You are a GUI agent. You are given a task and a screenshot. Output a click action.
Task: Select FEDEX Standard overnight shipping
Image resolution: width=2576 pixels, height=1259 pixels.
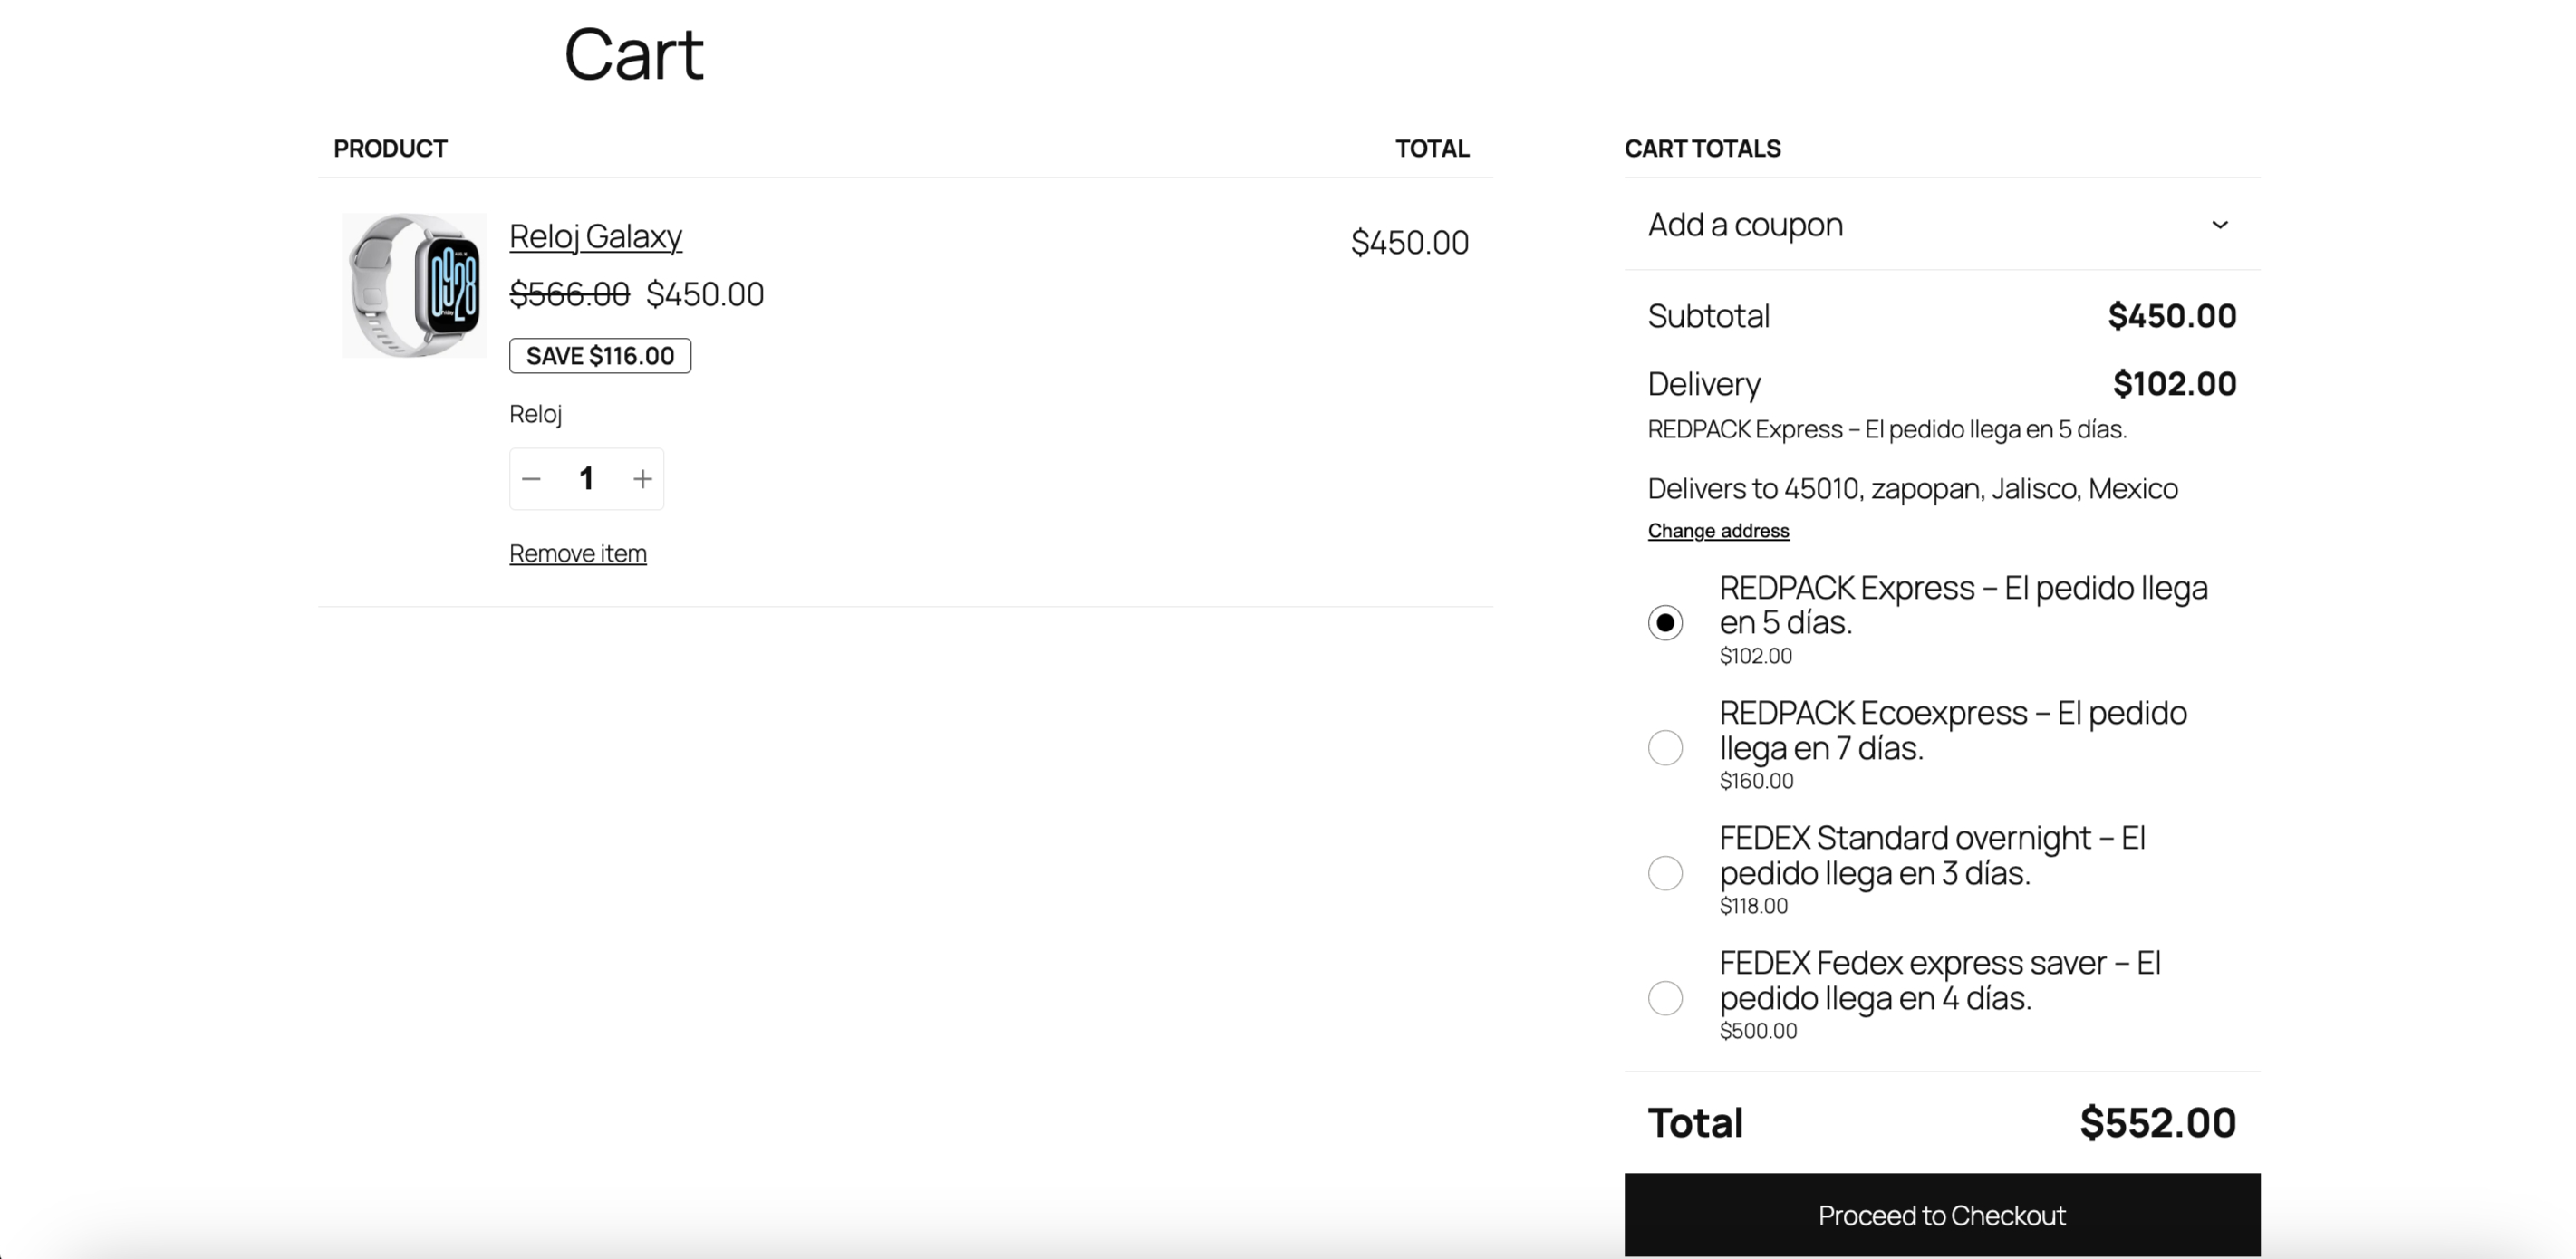tap(1665, 872)
